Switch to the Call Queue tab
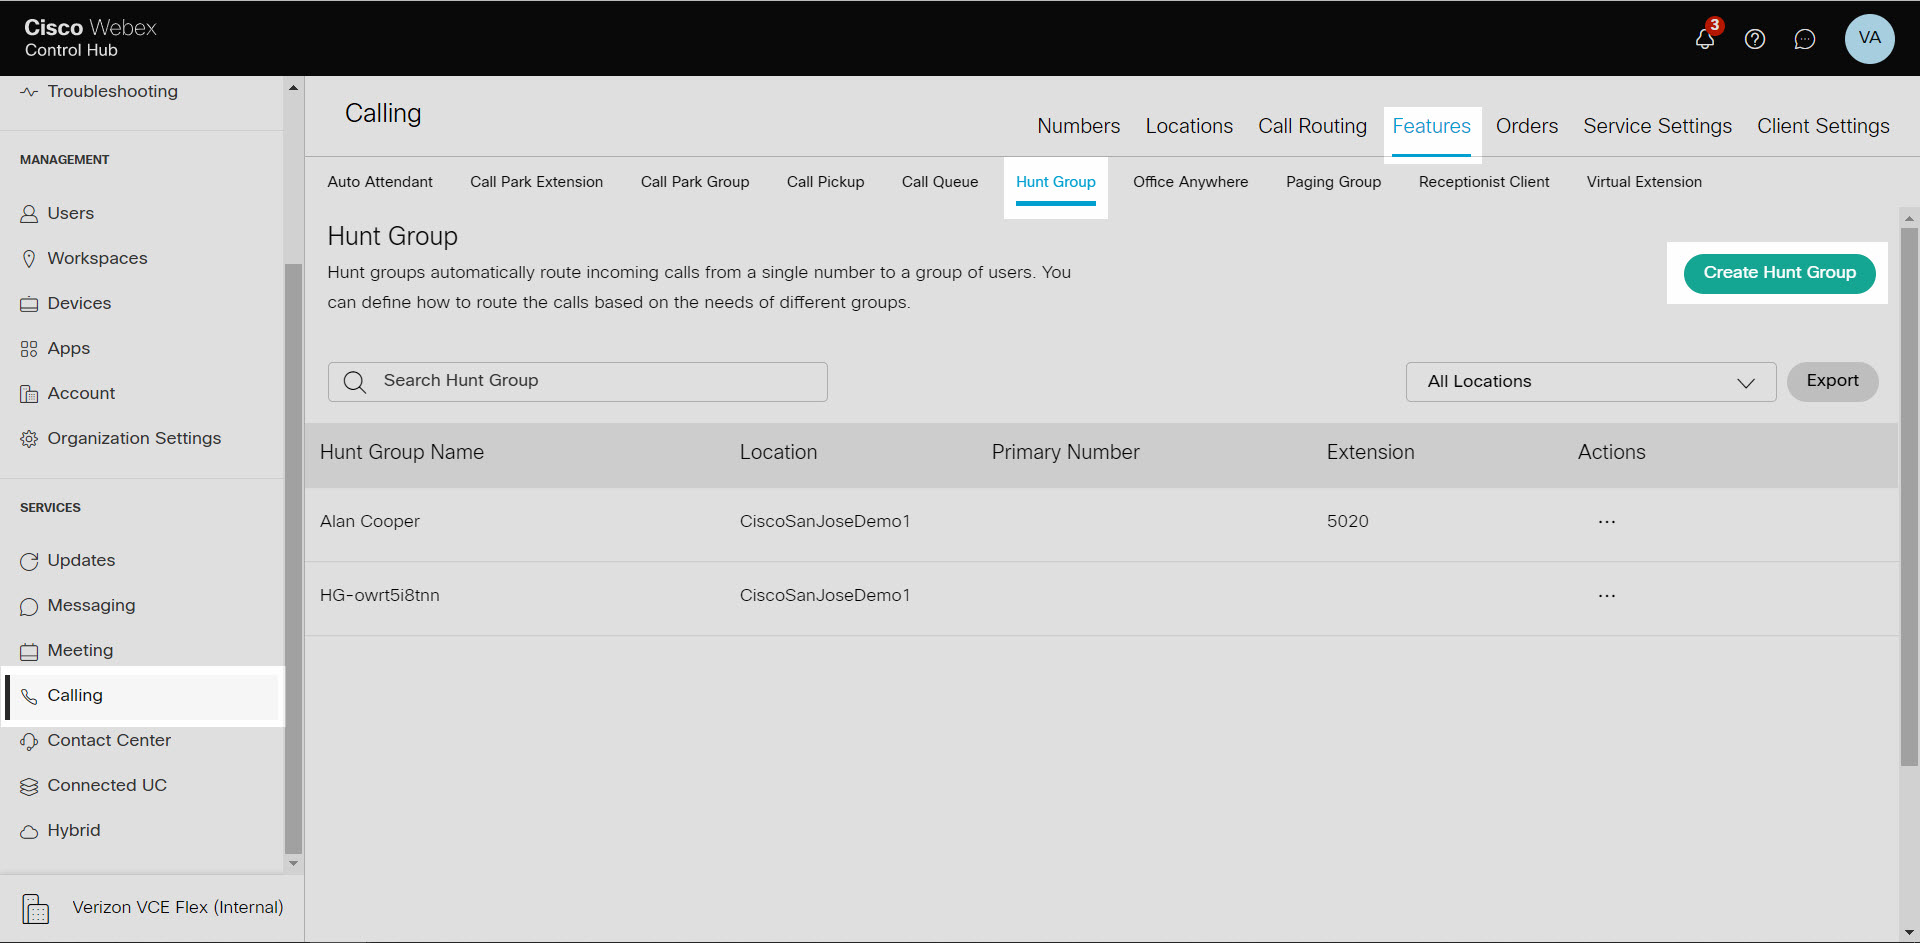This screenshot has width=1920, height=943. (939, 182)
